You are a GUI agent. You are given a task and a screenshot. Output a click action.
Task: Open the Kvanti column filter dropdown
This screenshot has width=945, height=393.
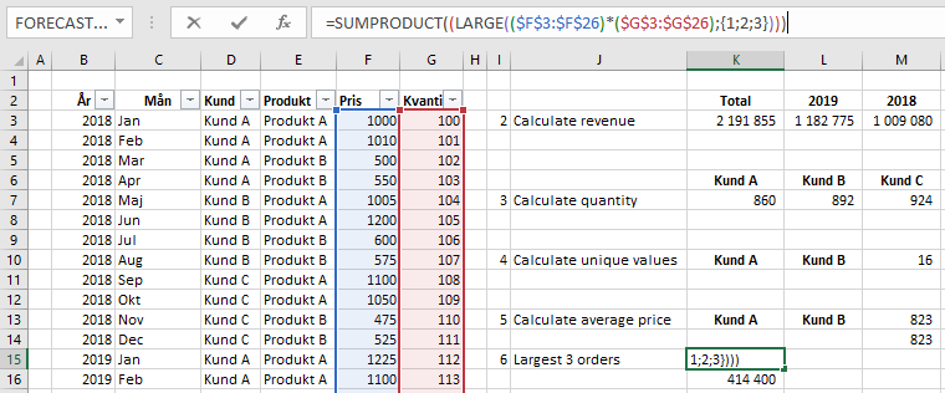coord(453,100)
